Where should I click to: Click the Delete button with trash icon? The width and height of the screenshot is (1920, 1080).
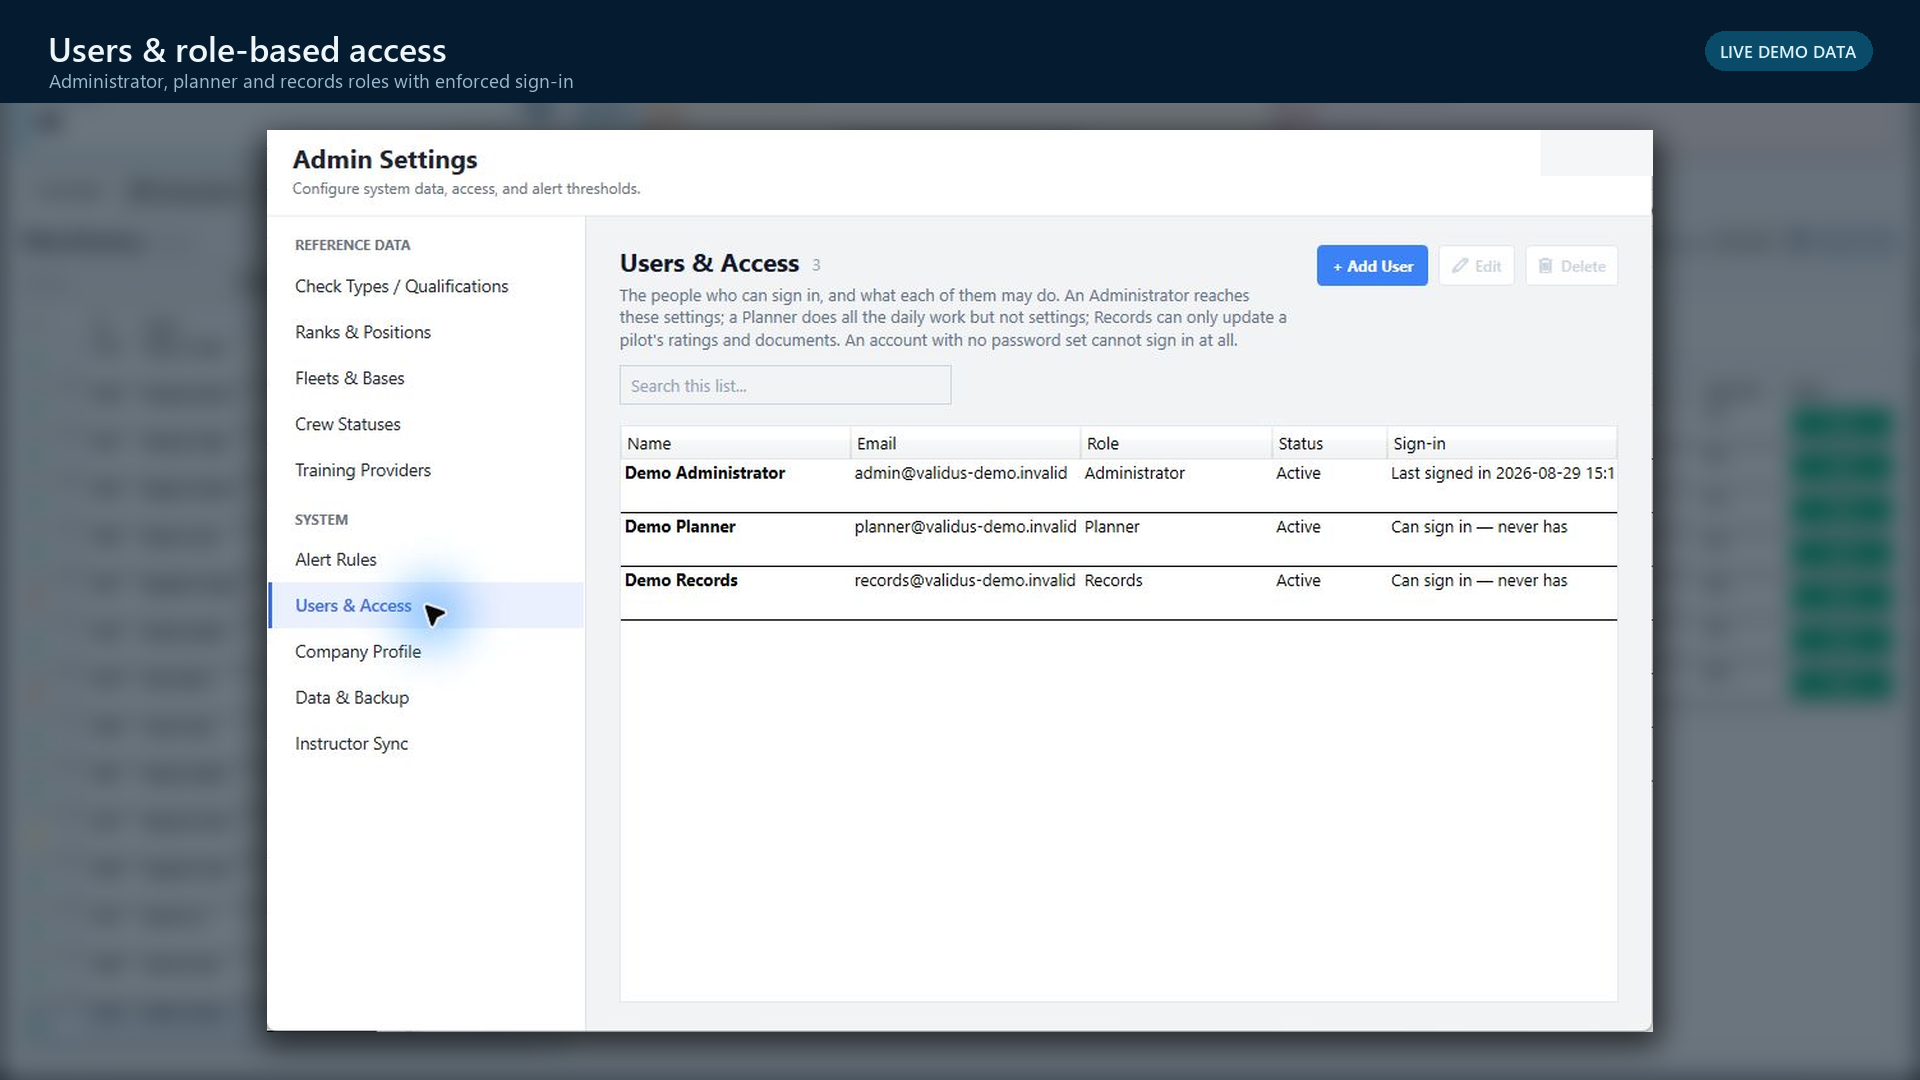pyautogui.click(x=1571, y=266)
